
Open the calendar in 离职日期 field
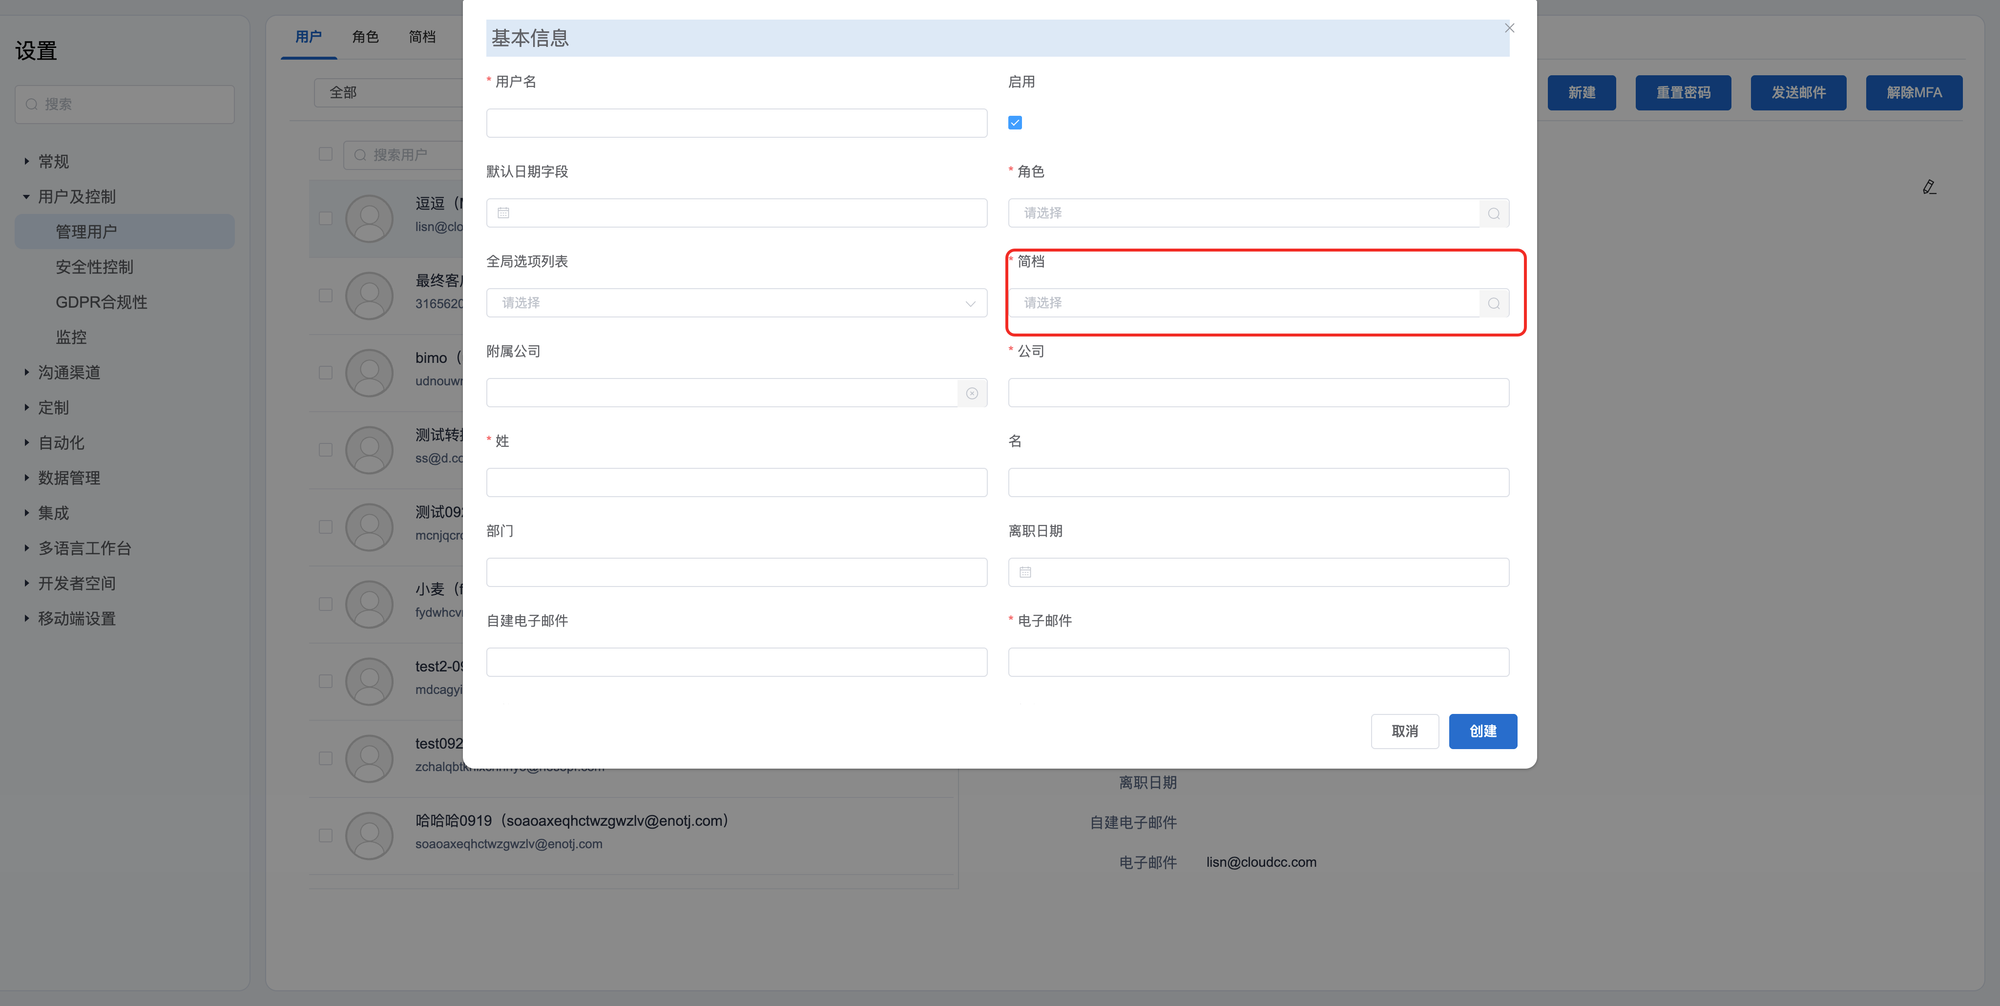(x=1026, y=572)
